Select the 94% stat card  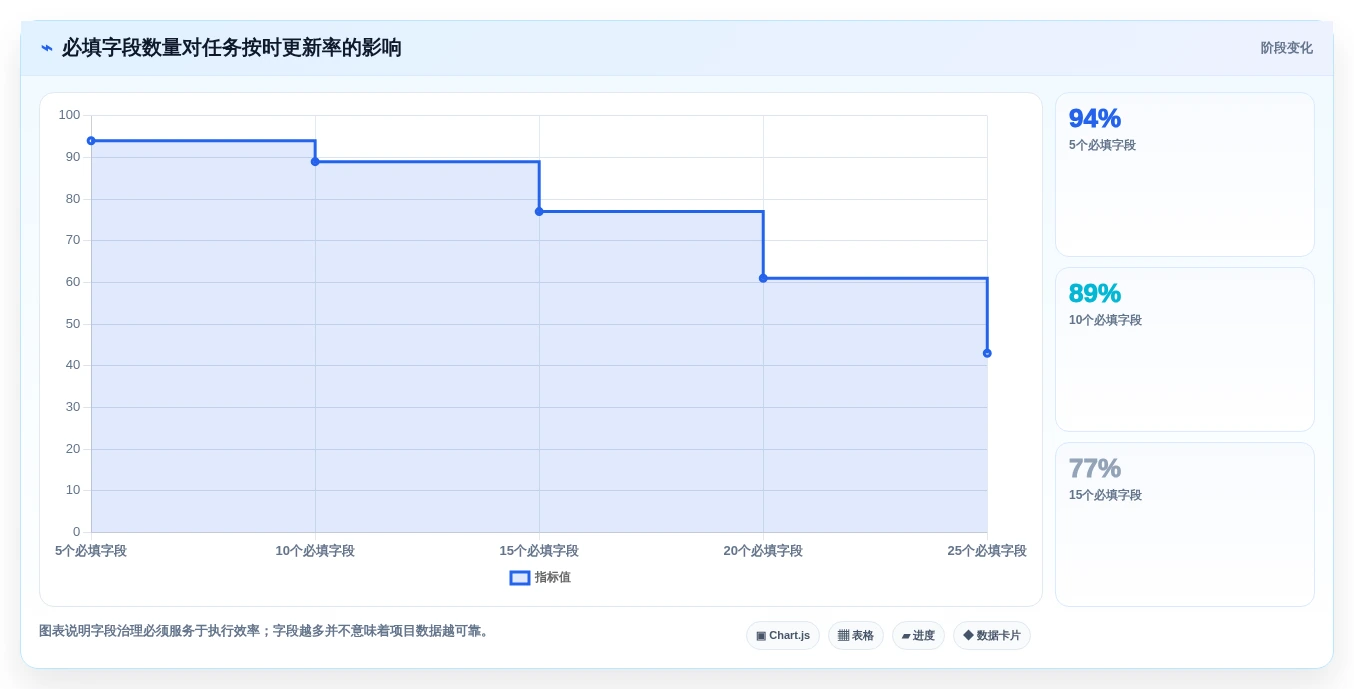1185,175
